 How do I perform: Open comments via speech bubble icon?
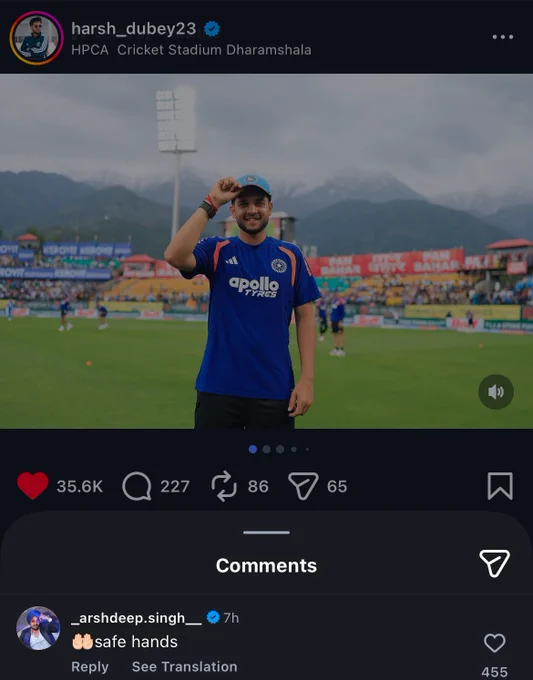pos(137,486)
